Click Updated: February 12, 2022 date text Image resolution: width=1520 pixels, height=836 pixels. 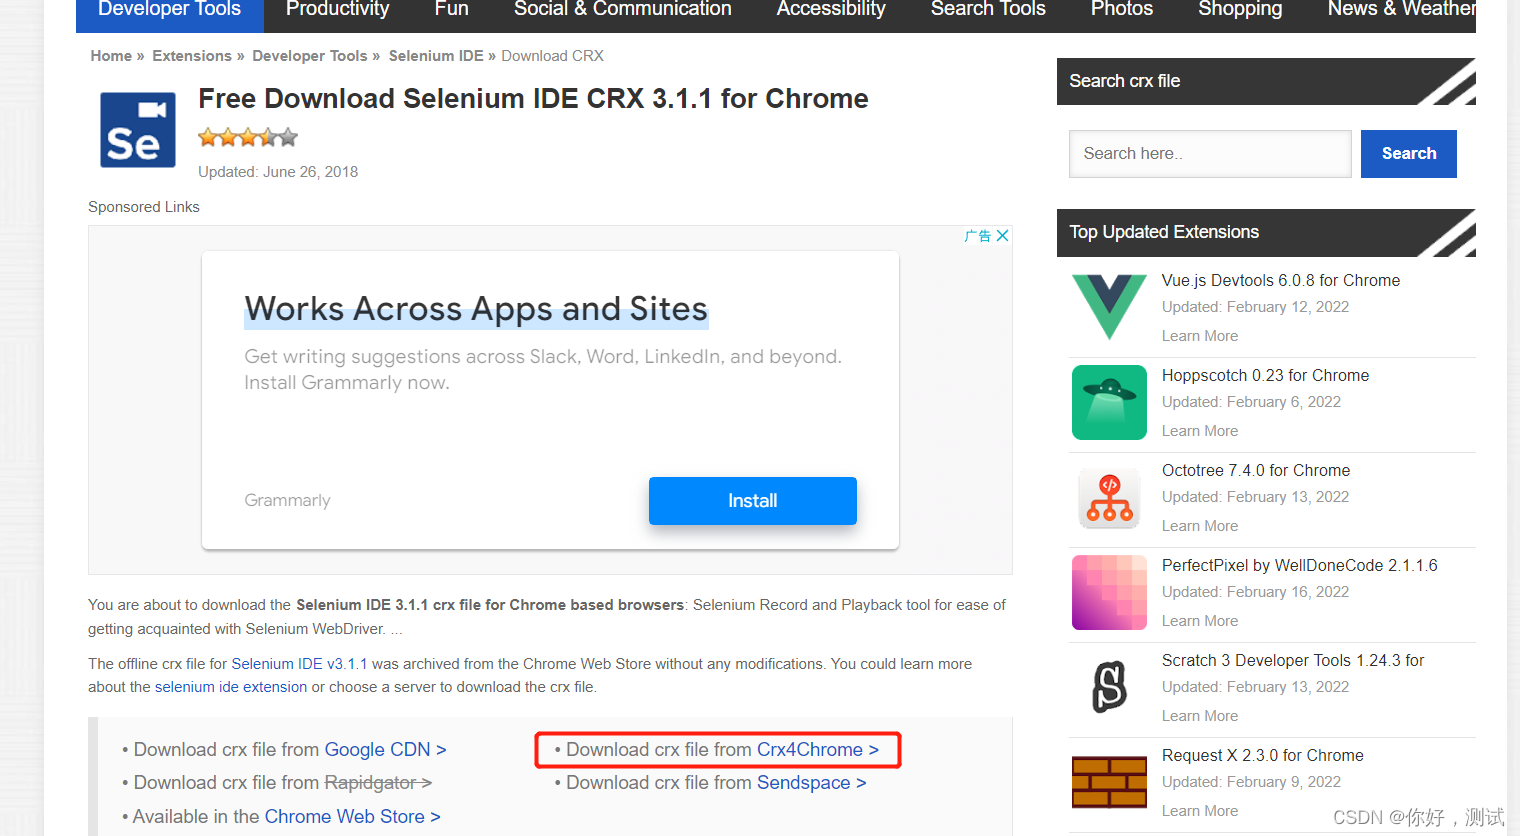tap(1256, 307)
